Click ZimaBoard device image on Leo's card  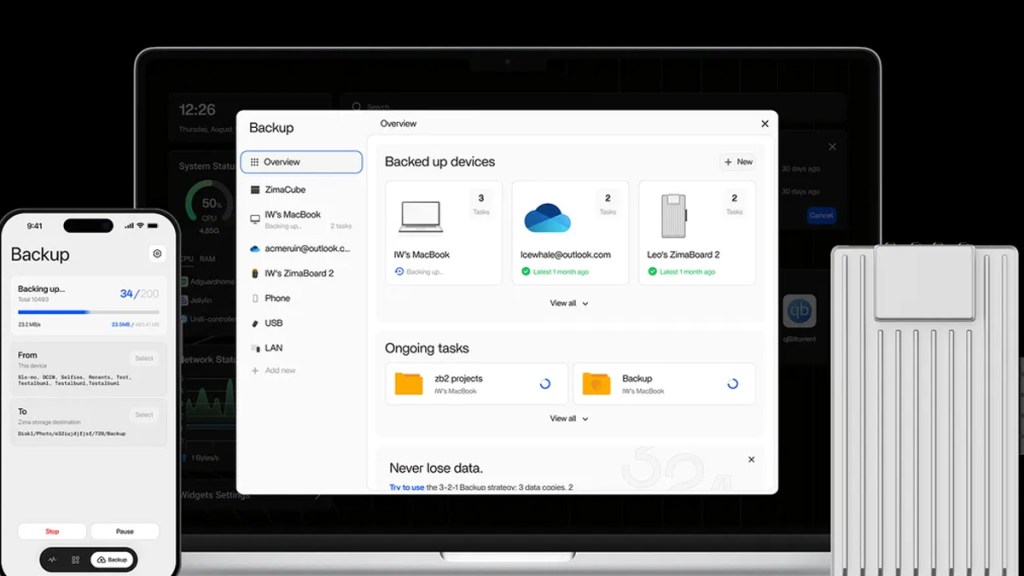(x=674, y=216)
